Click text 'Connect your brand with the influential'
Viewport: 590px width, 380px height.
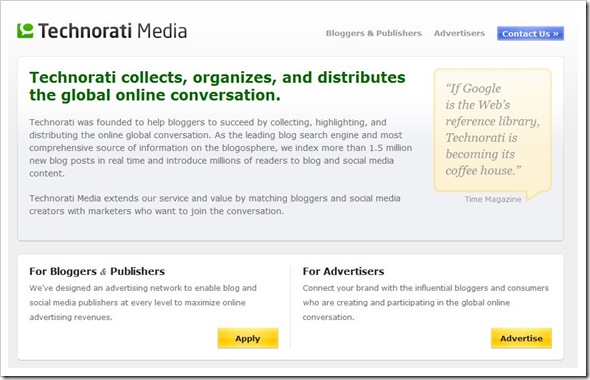(426, 302)
